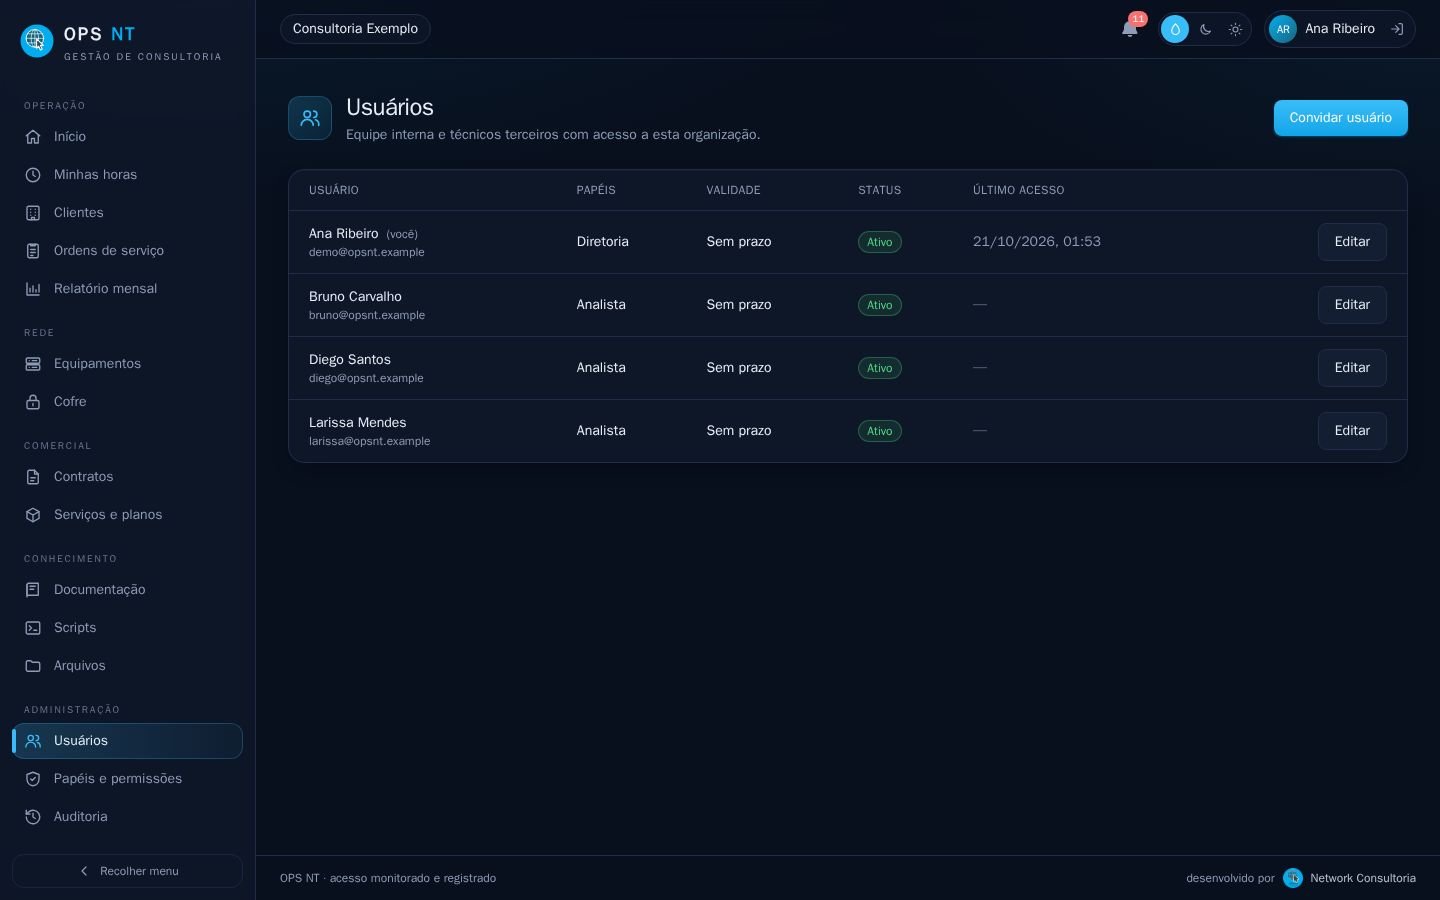
Task: Collapse the sidebar with Recolher menu
Action: click(127, 871)
